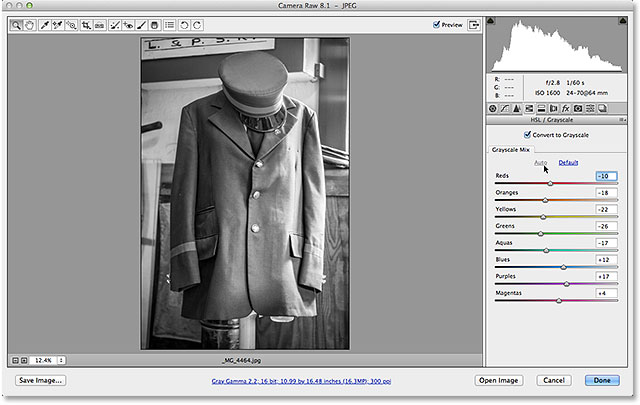
Task: Click the Default link
Action: [x=568, y=162]
